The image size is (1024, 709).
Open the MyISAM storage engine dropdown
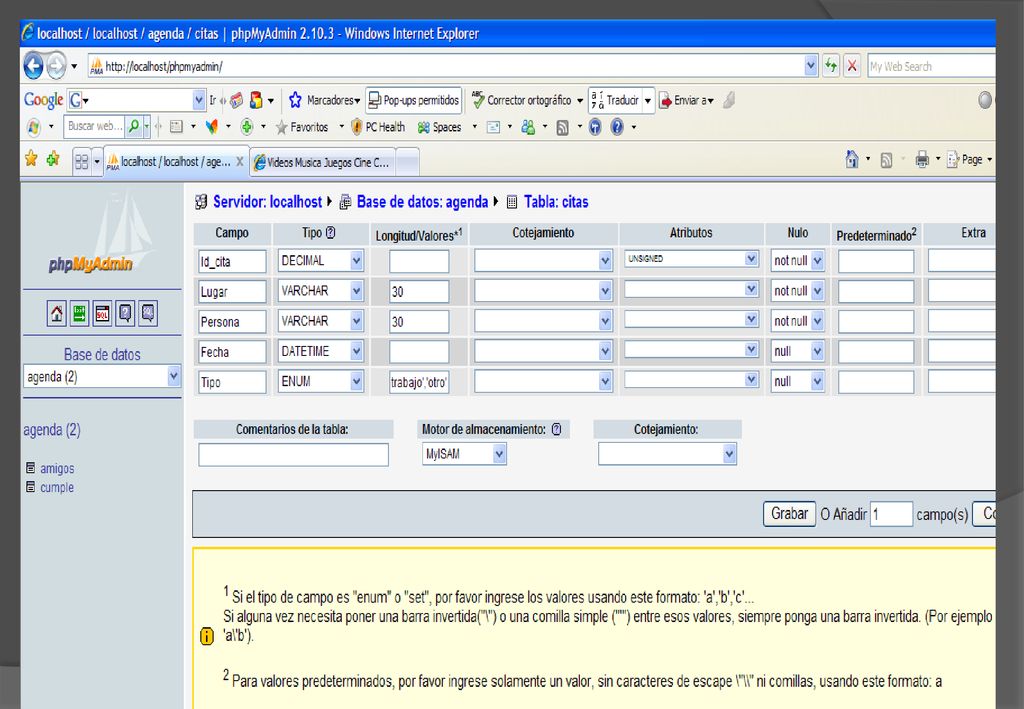pos(499,454)
